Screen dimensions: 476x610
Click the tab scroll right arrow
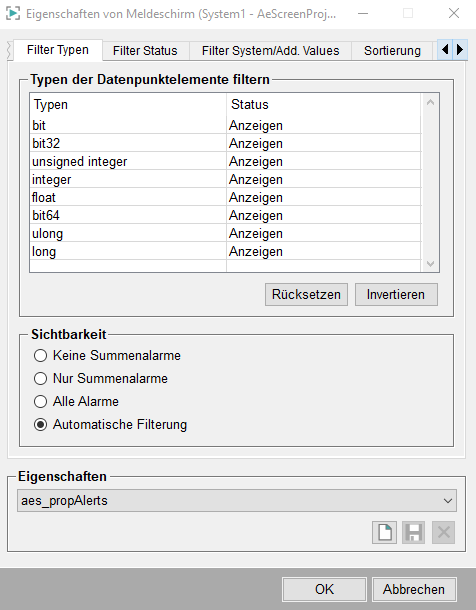pos(460,49)
